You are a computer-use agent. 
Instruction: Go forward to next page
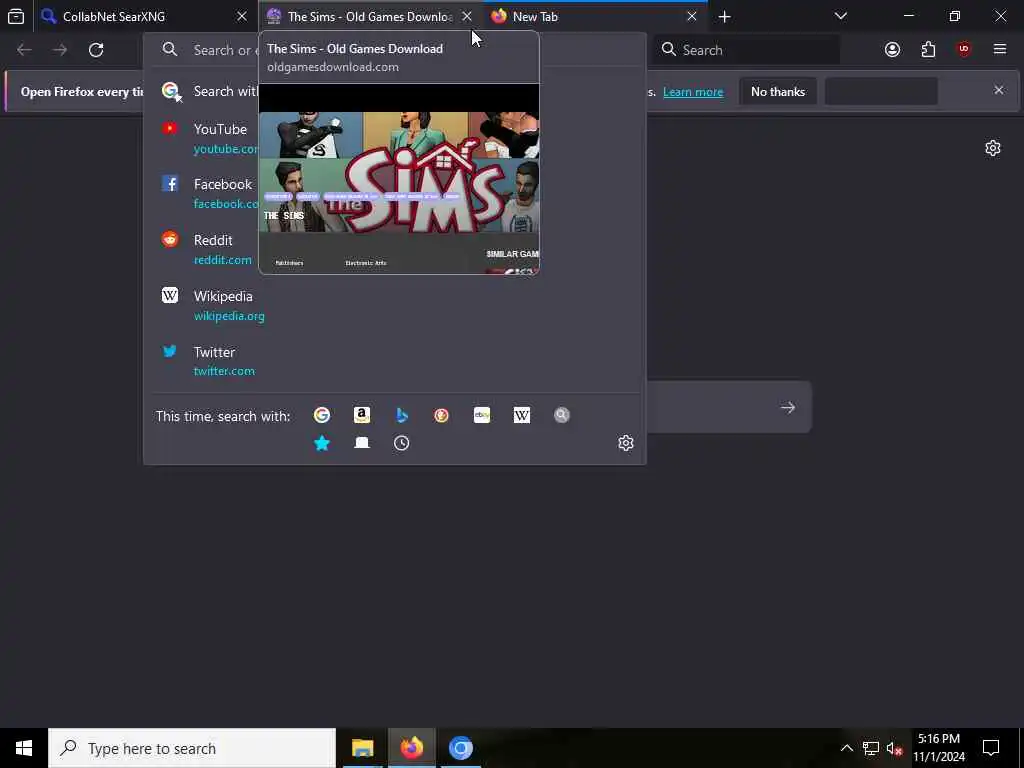(x=60, y=50)
